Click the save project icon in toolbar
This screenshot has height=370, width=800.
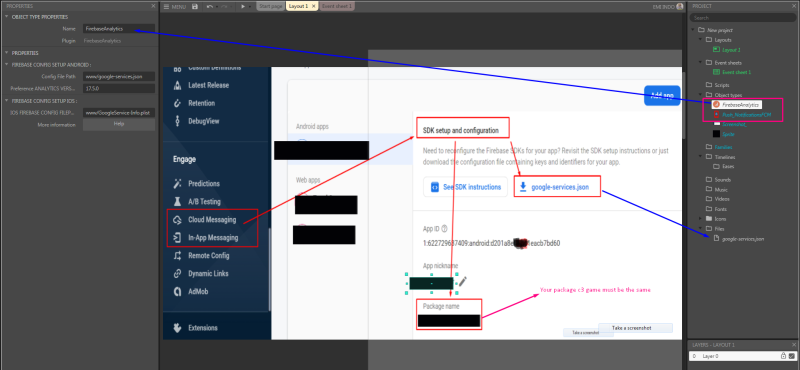(194, 7)
